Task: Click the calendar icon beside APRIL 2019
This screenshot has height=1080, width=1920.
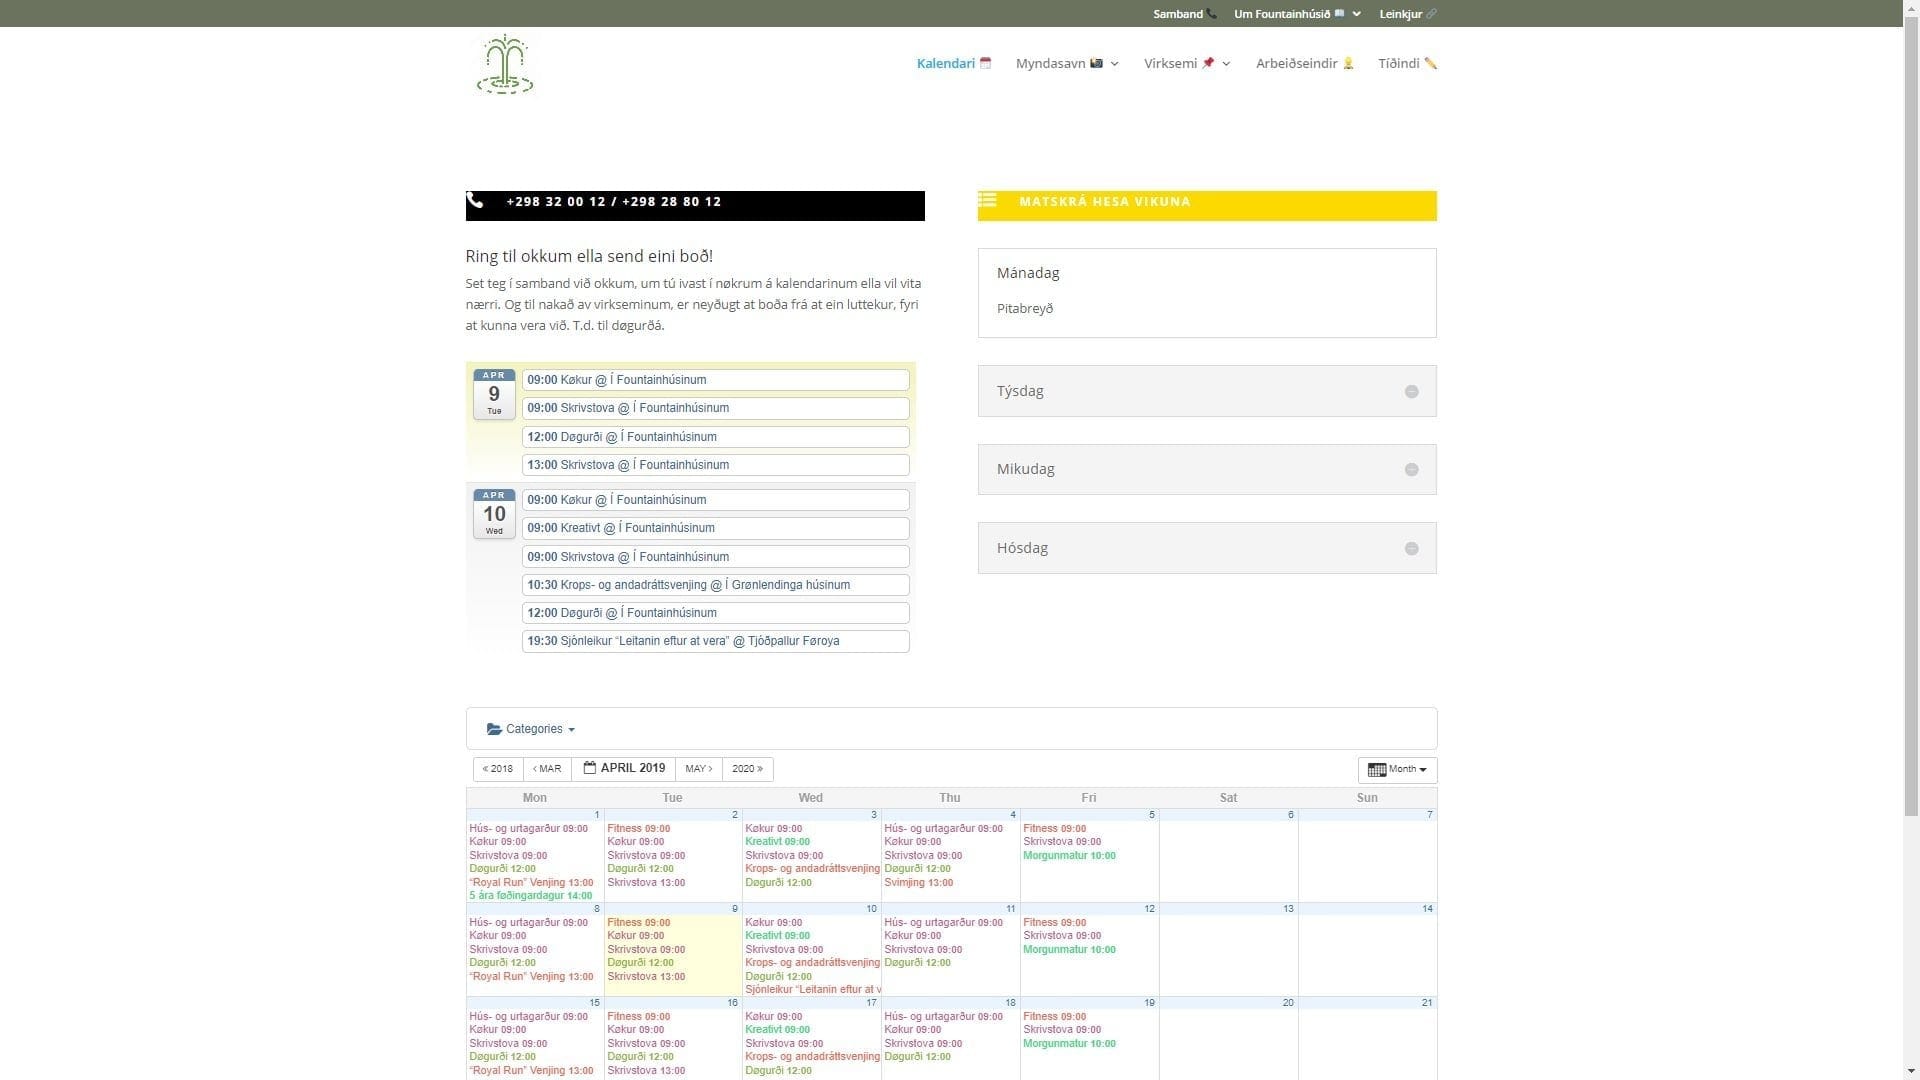Action: [590, 768]
